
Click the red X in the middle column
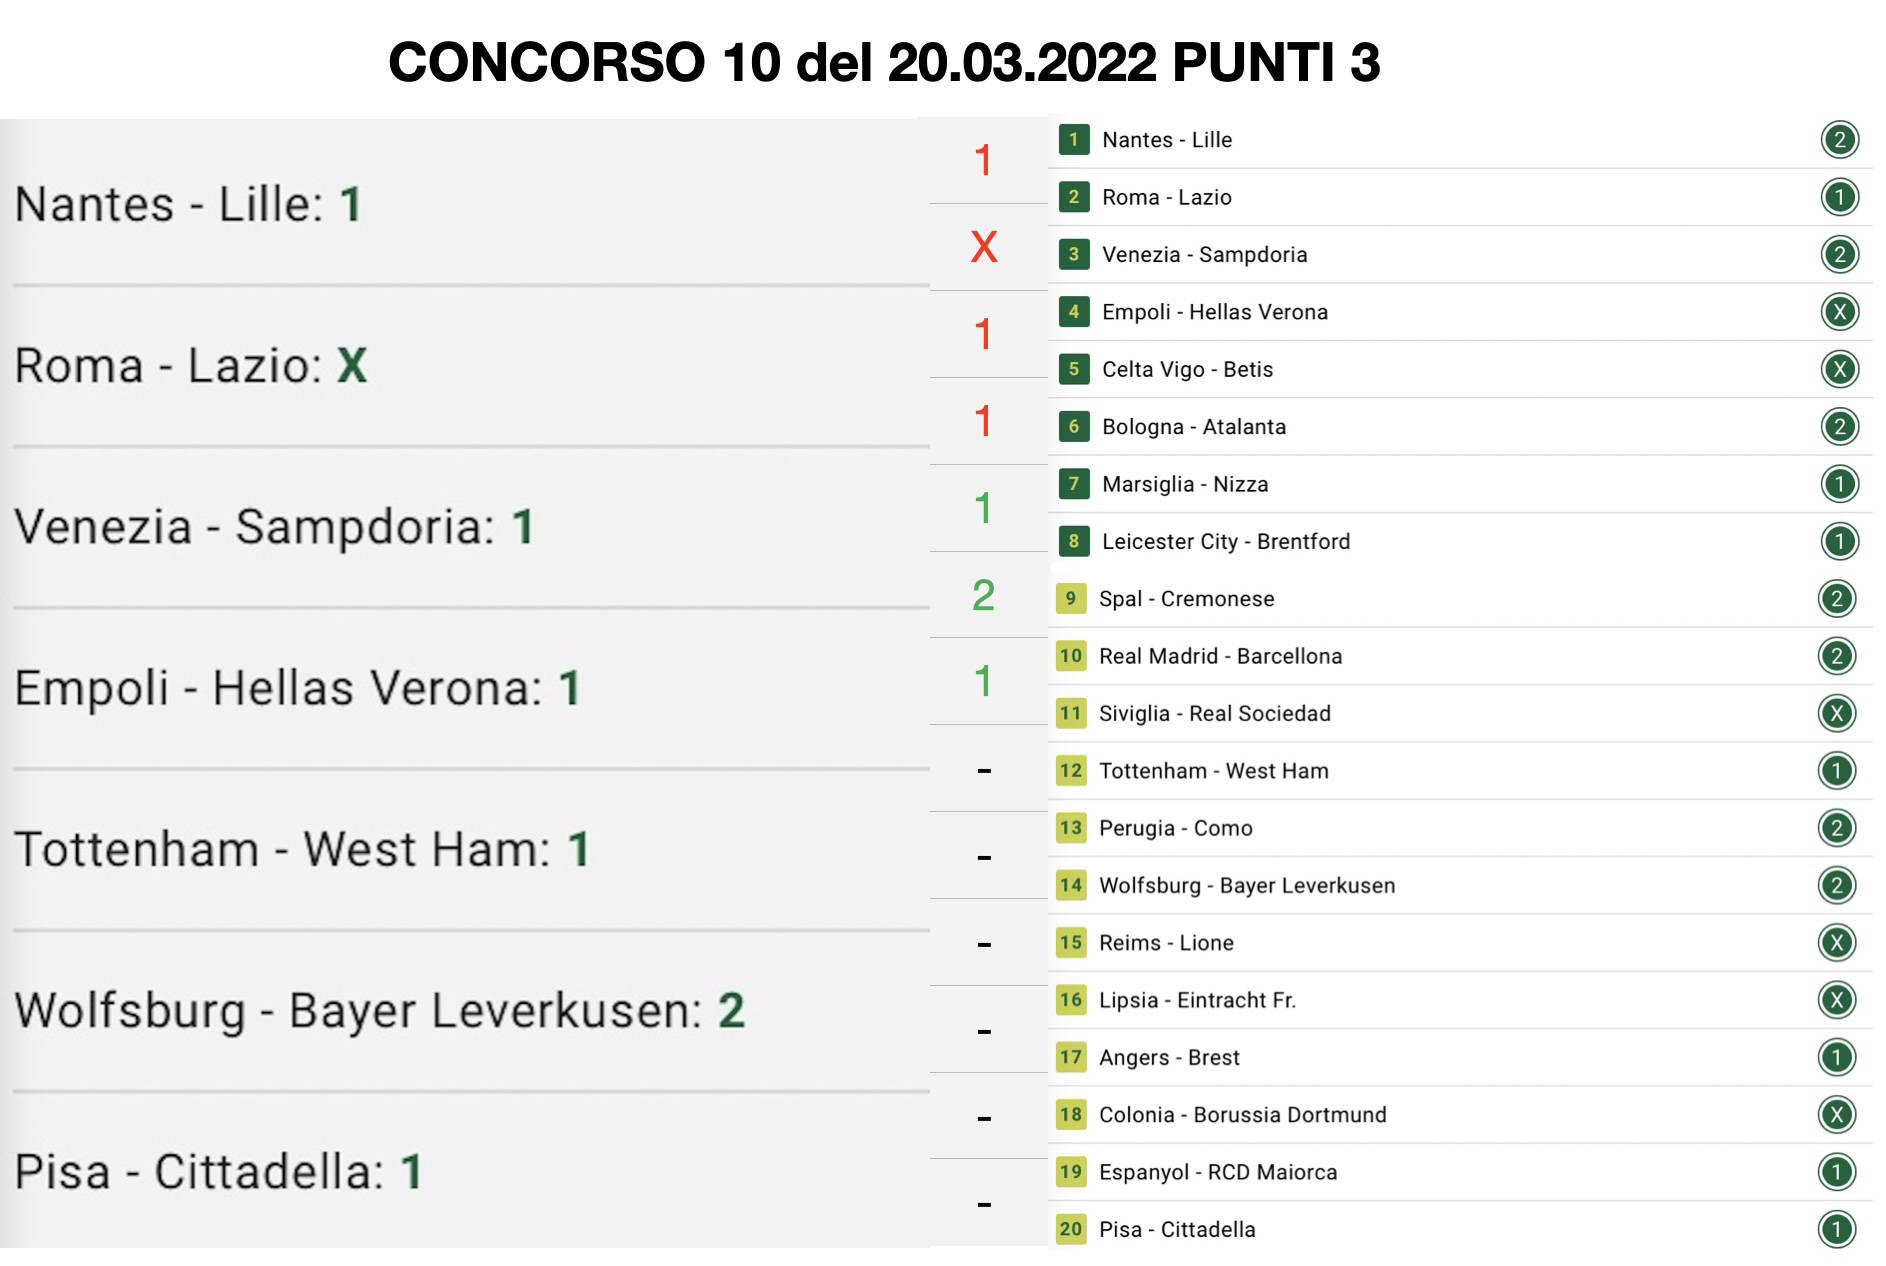click(984, 247)
